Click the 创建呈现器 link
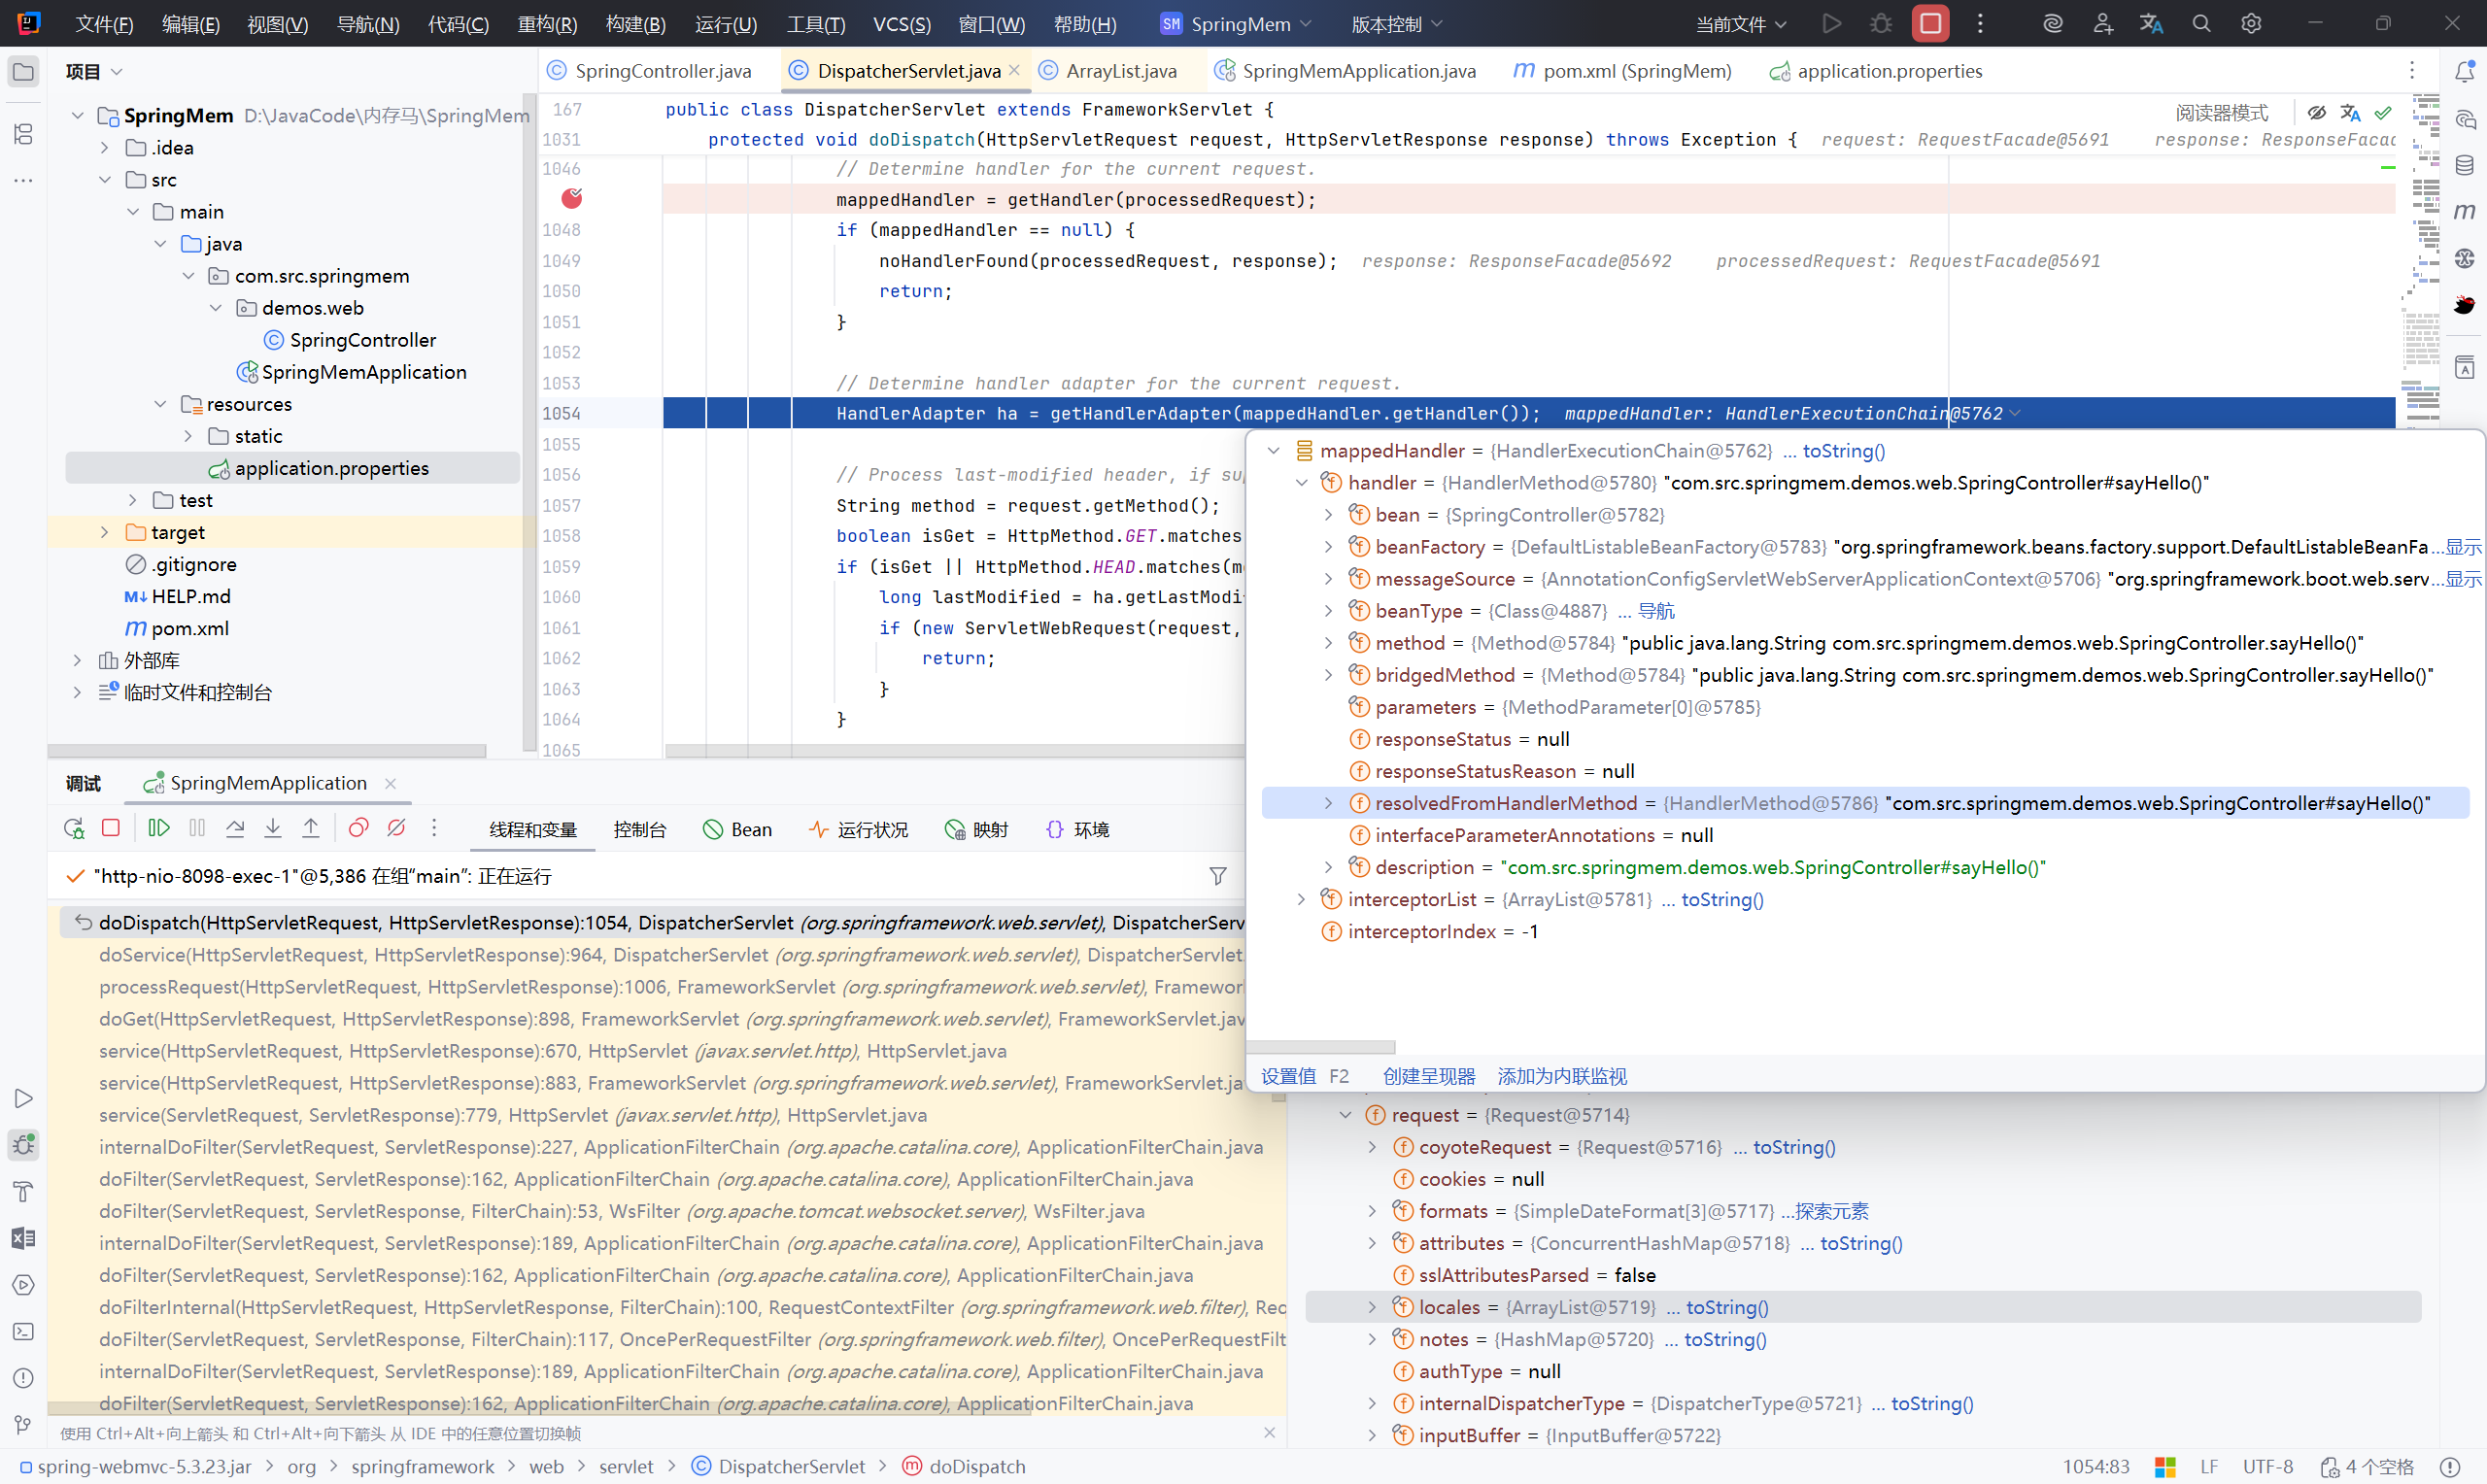Image resolution: width=2487 pixels, height=1484 pixels. point(1428,1076)
